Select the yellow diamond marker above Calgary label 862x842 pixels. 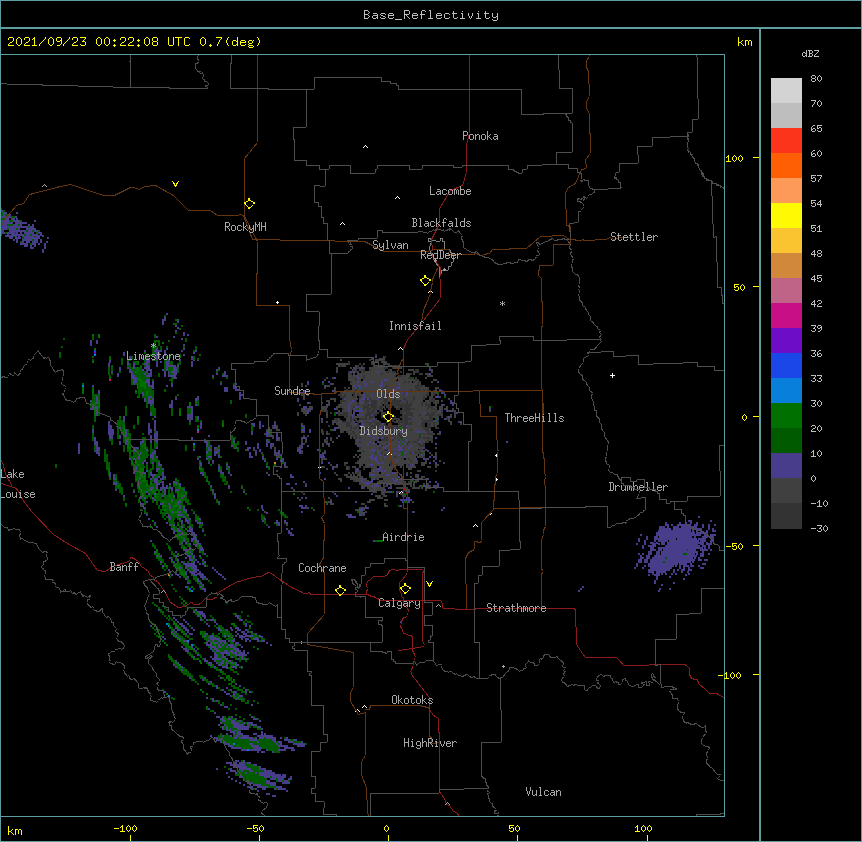(x=405, y=589)
